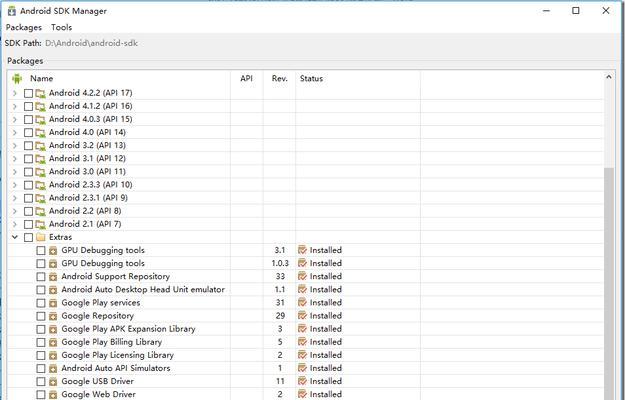Viewport: 625px width, 400px height.
Task: Click folder icon of Android 3.0 (API 11)
Action: pos(40,172)
